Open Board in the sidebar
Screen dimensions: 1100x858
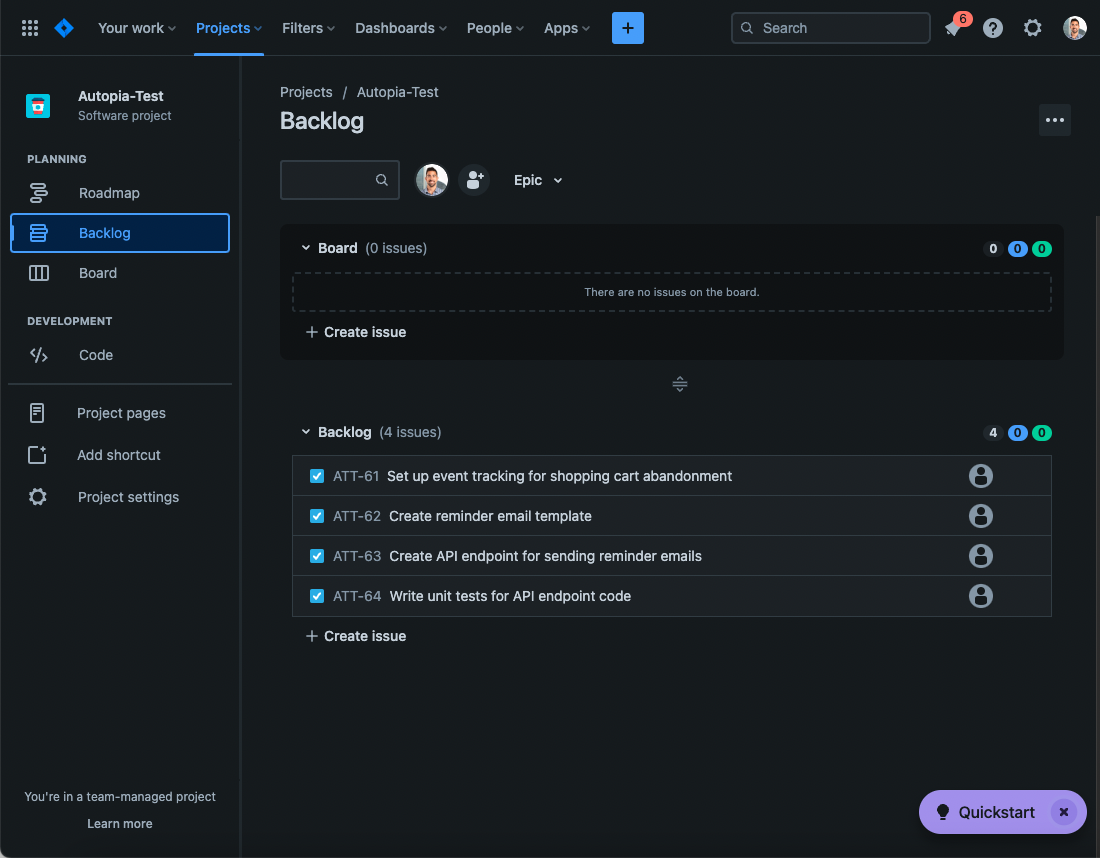(x=120, y=273)
